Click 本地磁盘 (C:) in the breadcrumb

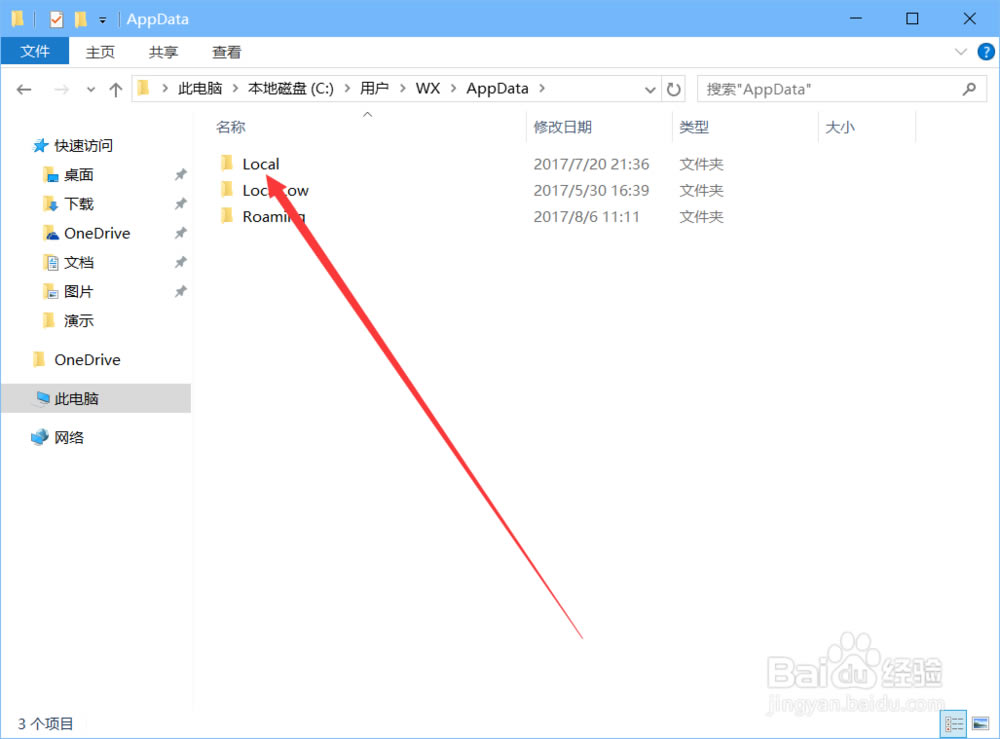pyautogui.click(x=291, y=89)
